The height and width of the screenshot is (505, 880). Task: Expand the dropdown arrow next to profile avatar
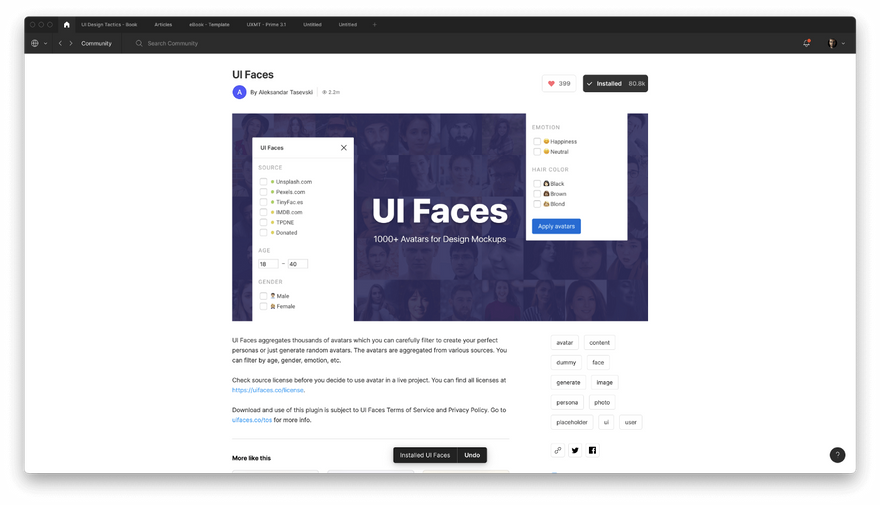point(843,43)
